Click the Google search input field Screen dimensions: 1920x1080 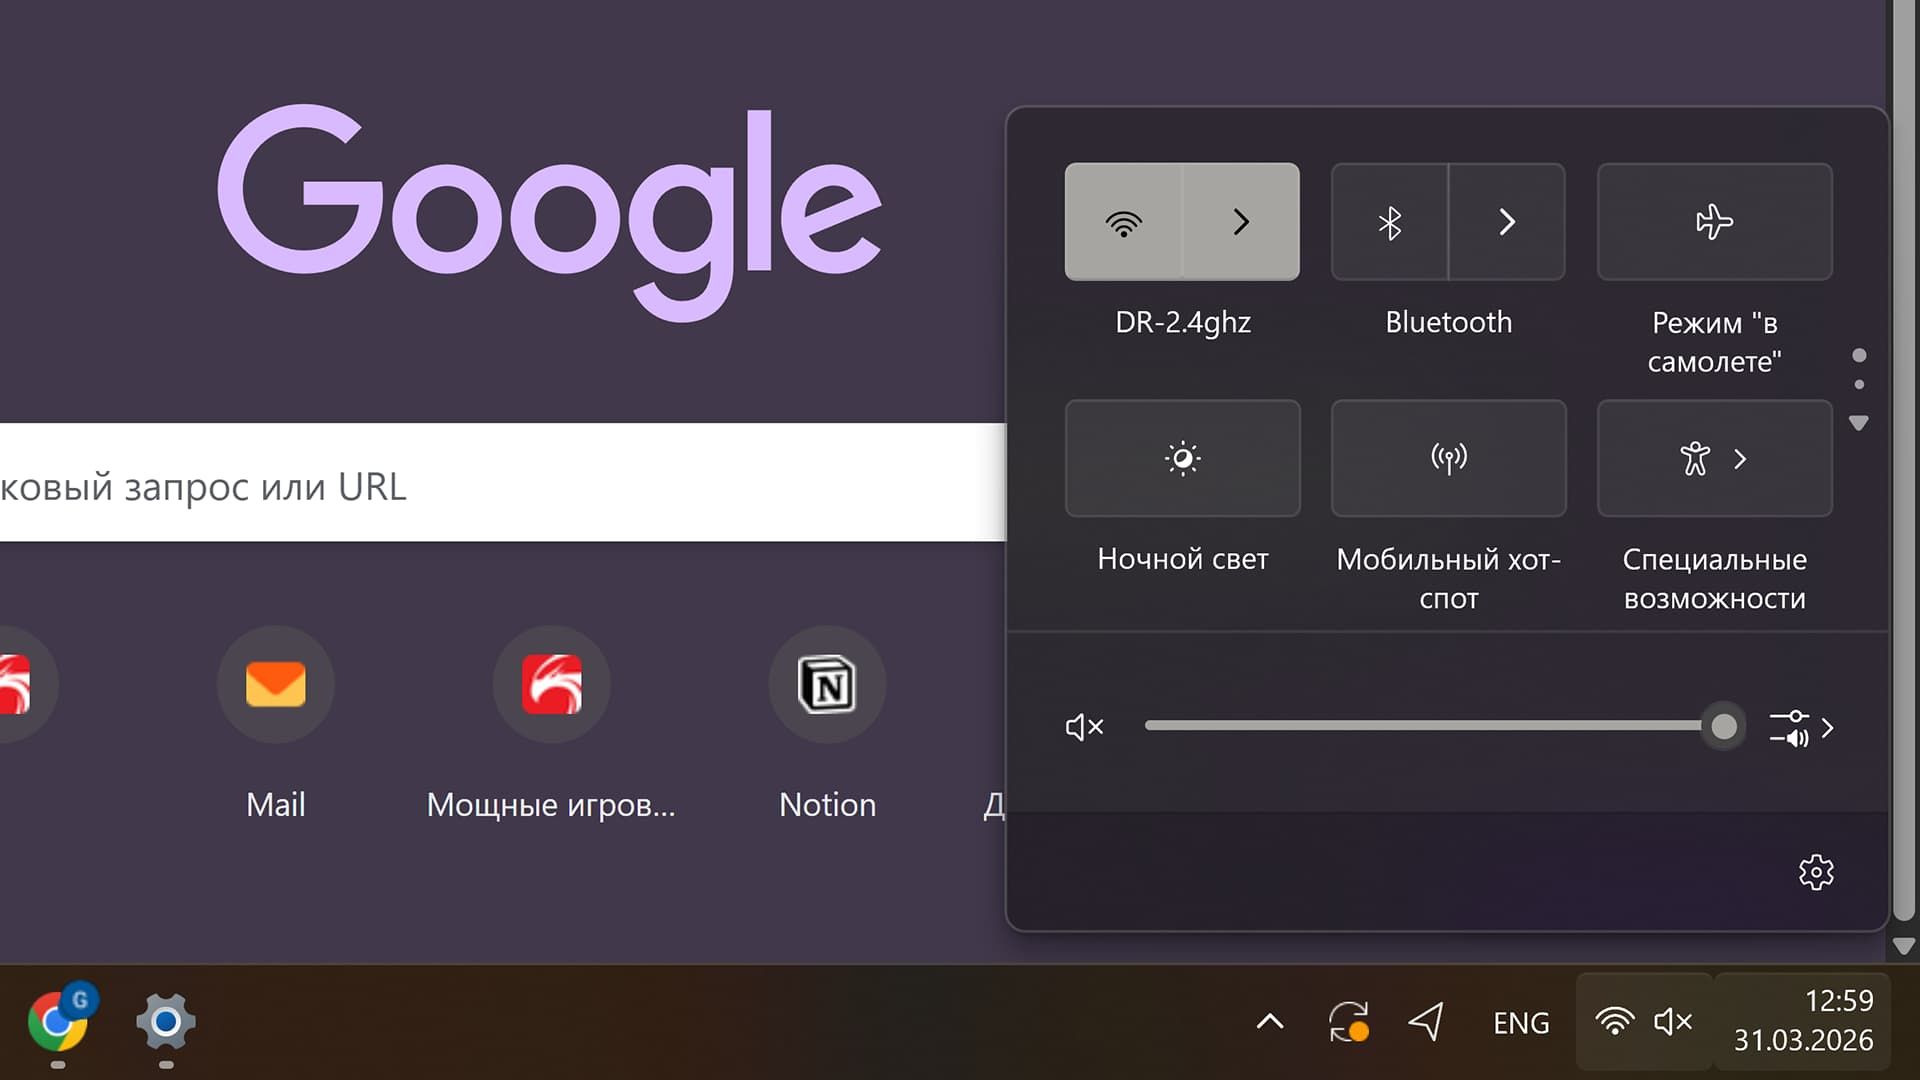coord(500,483)
